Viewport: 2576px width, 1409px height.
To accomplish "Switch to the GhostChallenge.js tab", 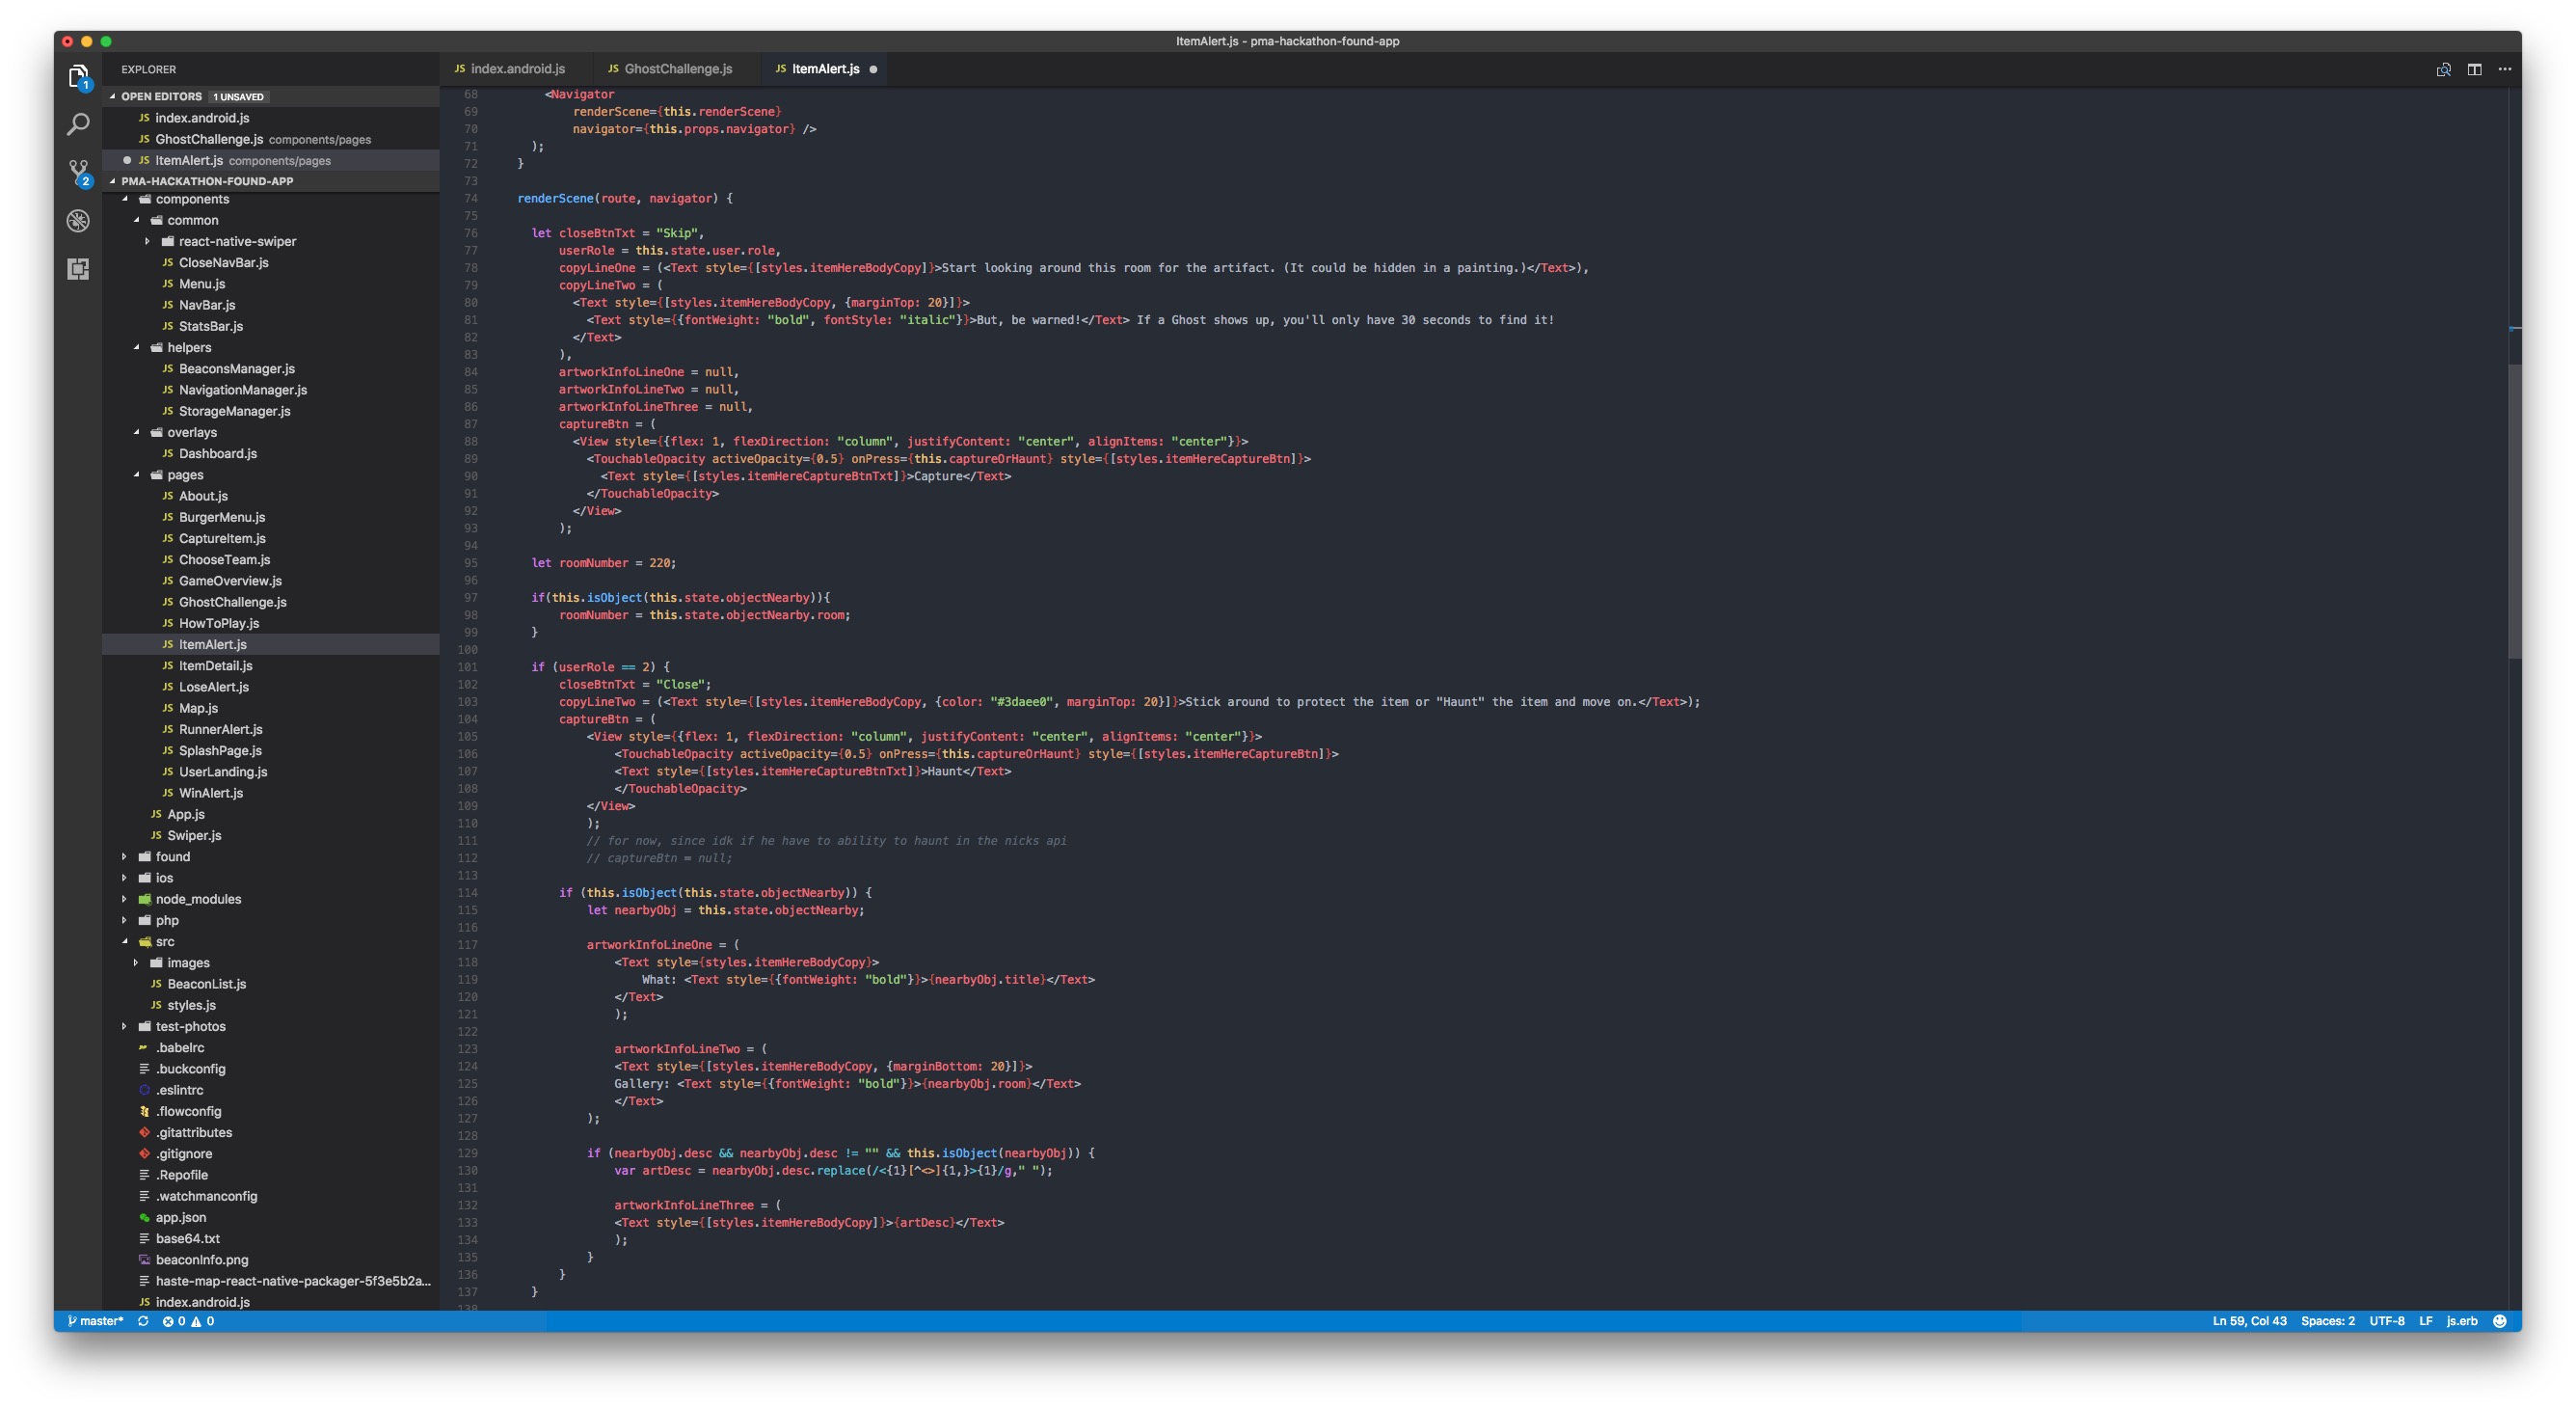I will click(x=677, y=69).
